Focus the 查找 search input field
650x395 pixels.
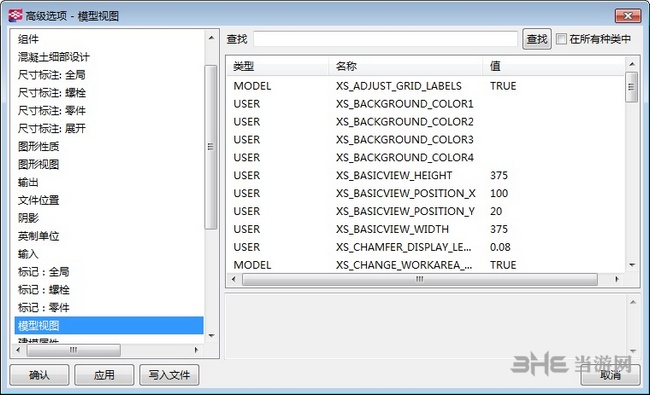[x=385, y=39]
